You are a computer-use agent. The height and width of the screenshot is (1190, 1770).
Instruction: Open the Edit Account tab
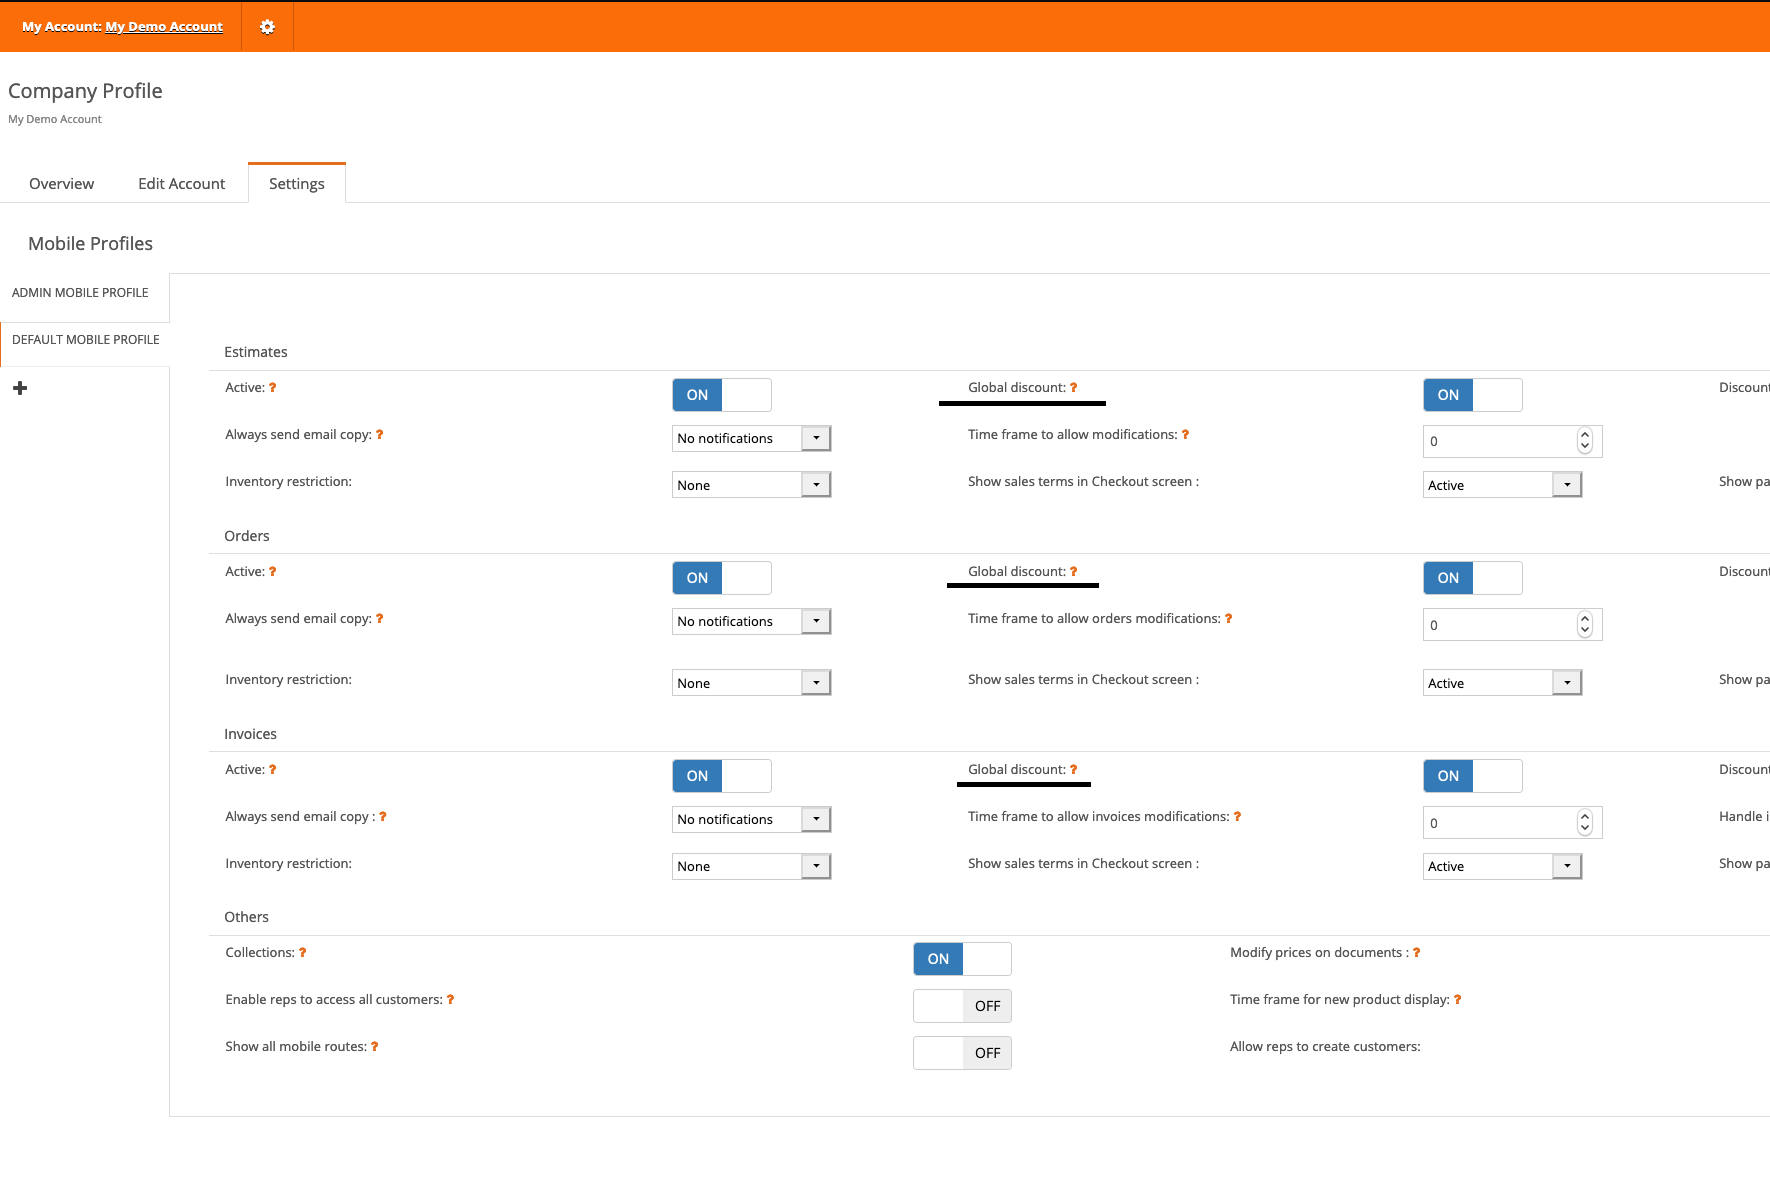coord(181,184)
